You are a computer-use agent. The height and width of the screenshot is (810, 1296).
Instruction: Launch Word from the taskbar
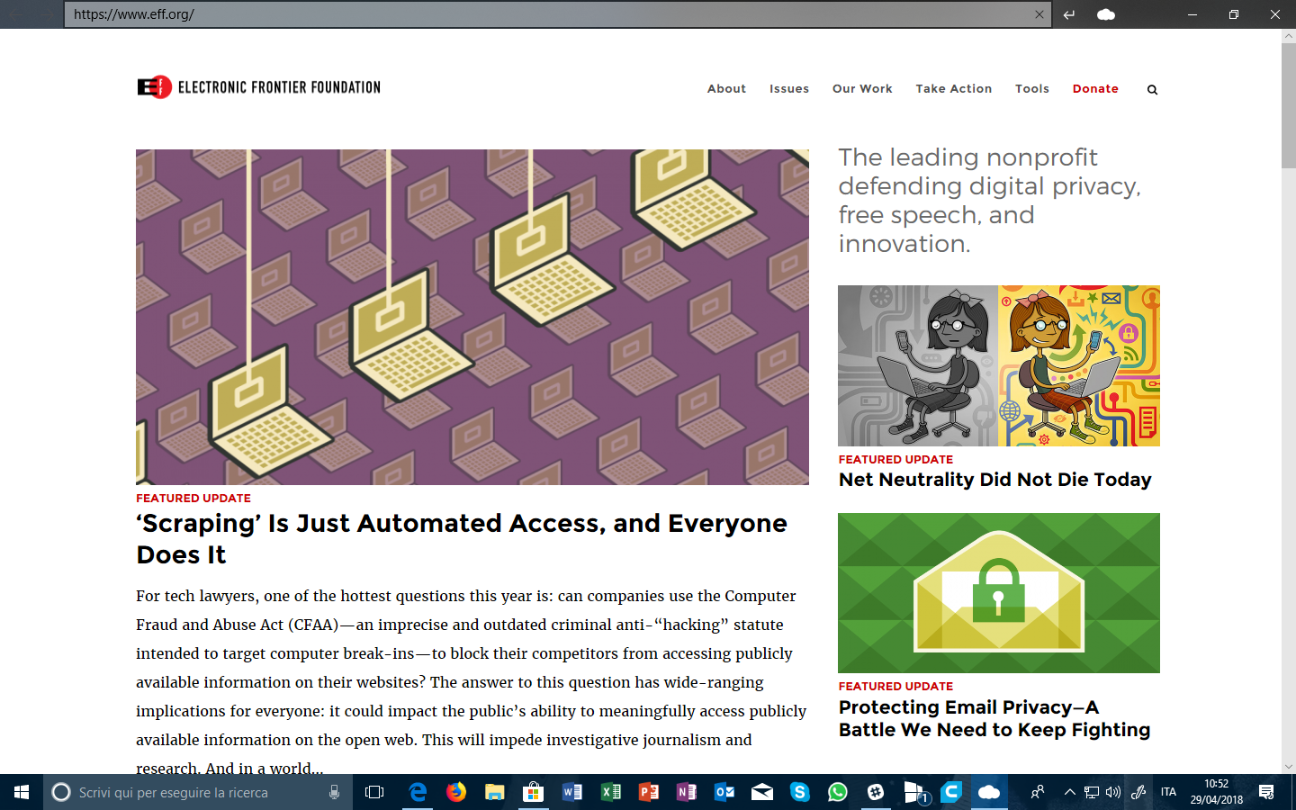pyautogui.click(x=572, y=792)
